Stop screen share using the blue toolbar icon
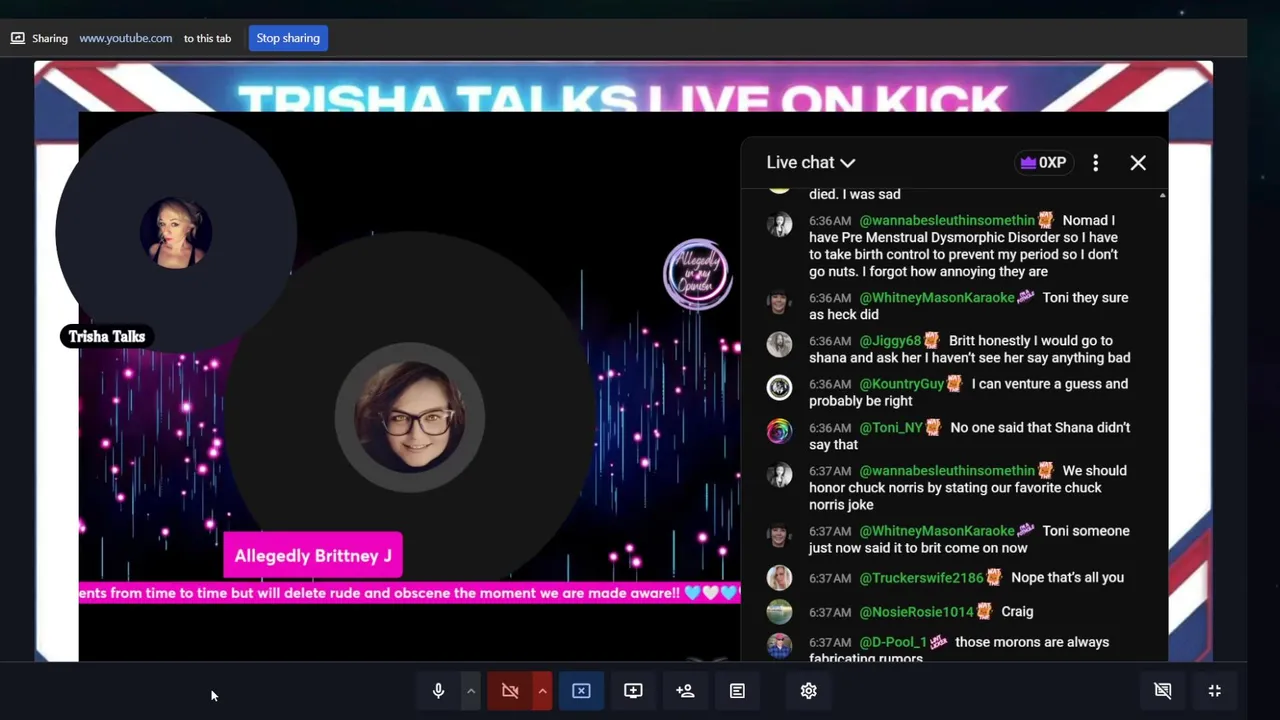 coord(581,691)
